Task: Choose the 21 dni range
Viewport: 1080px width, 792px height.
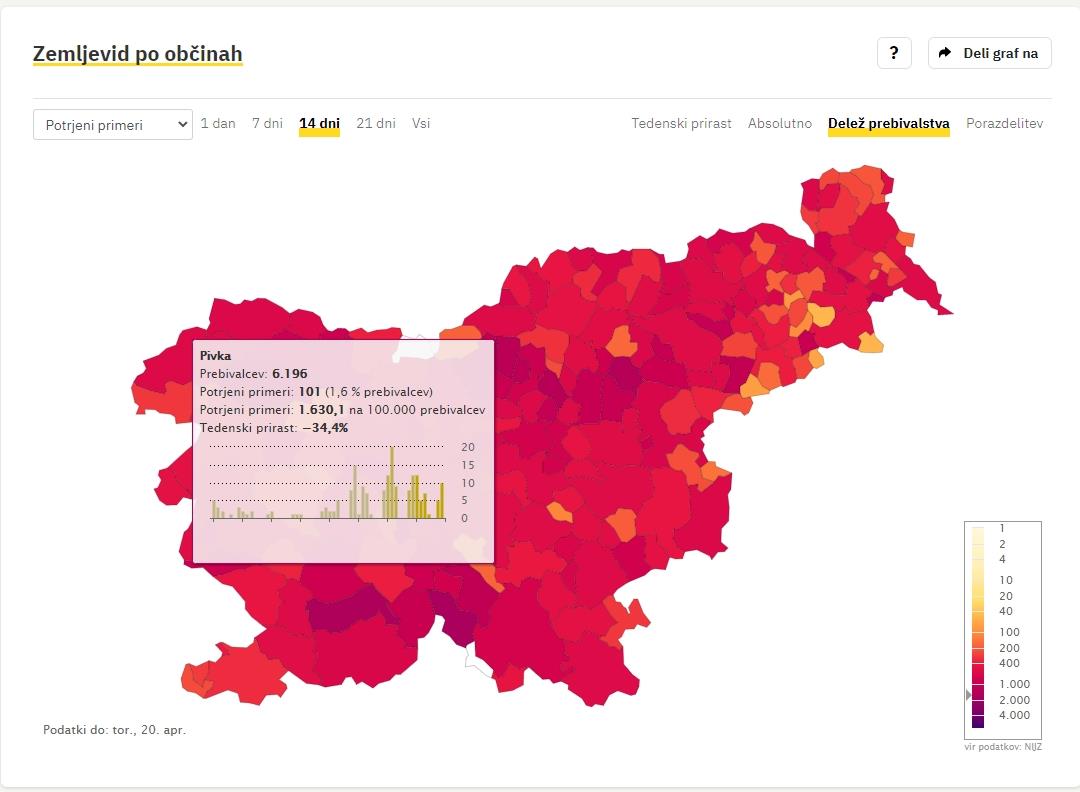Action: 376,123
